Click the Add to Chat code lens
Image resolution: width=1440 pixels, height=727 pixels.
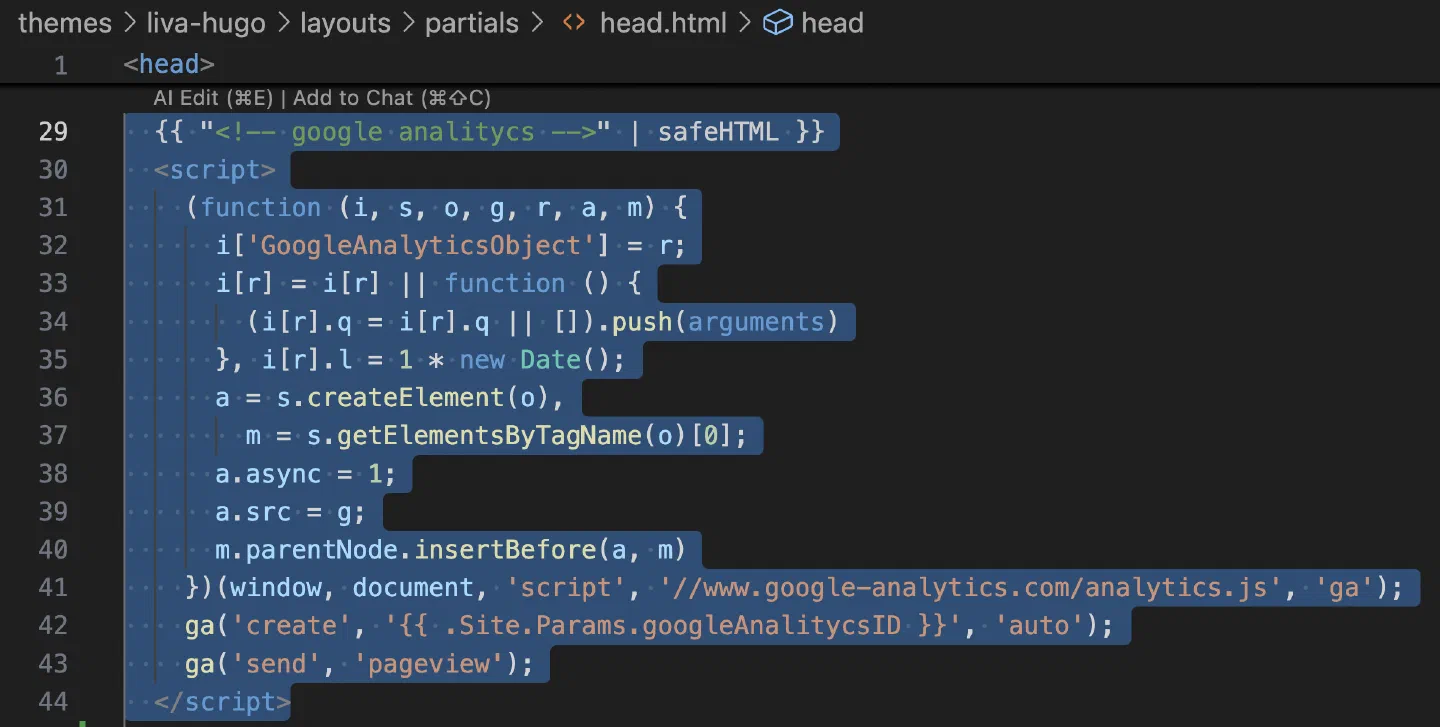pos(392,98)
